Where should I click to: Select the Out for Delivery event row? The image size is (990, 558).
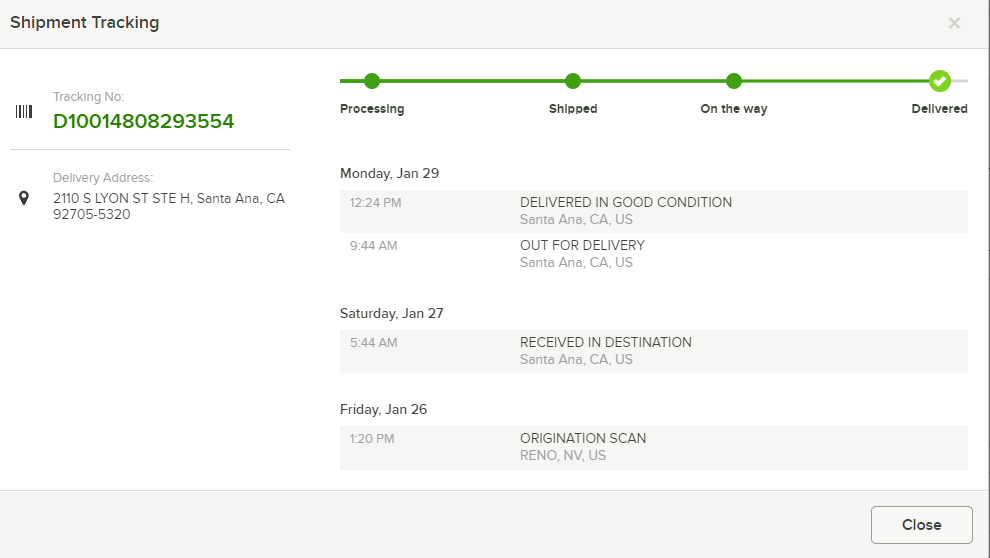click(x=653, y=254)
